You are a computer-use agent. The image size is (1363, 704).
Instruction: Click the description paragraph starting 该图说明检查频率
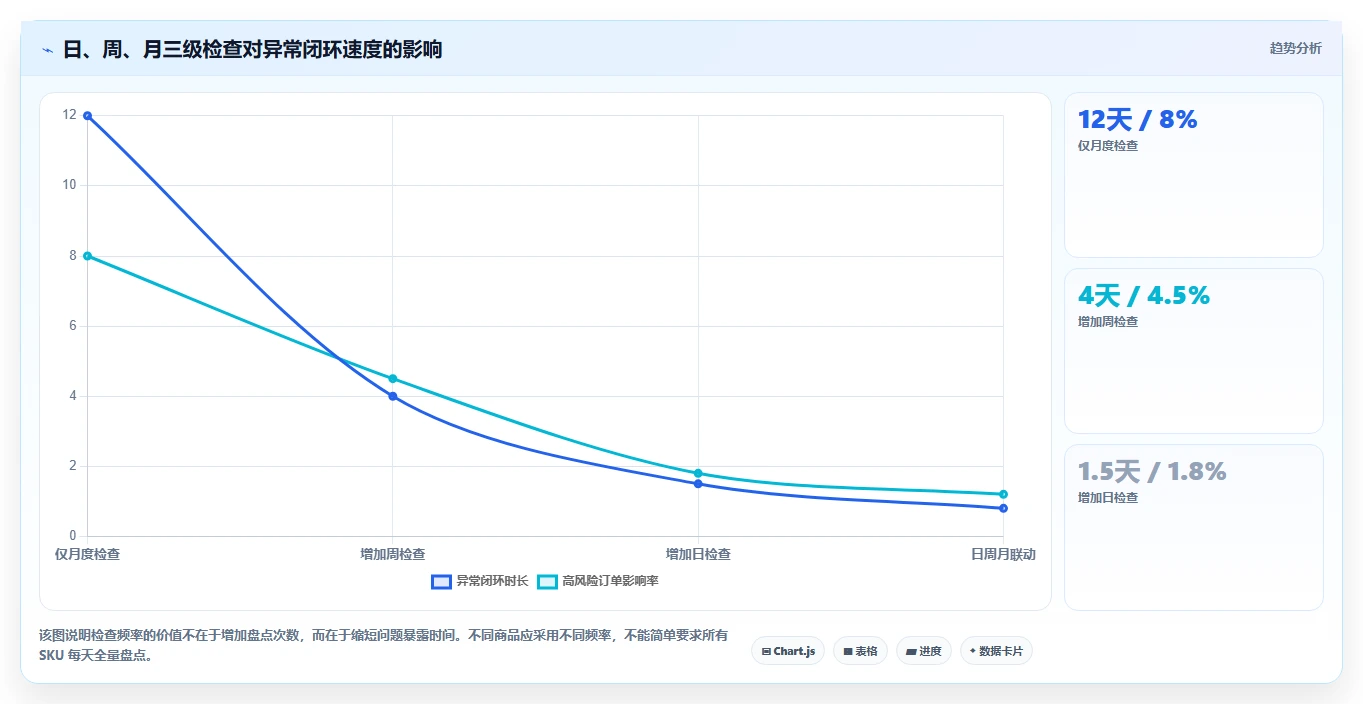[384, 646]
